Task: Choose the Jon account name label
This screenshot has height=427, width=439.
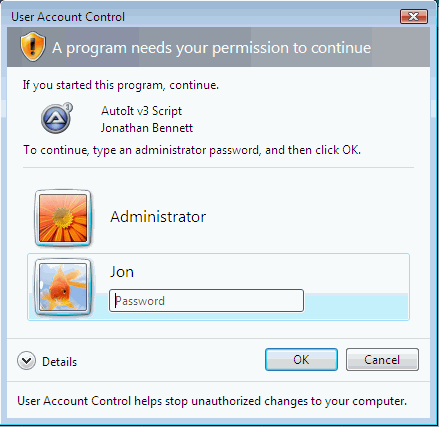Action: tap(122, 272)
